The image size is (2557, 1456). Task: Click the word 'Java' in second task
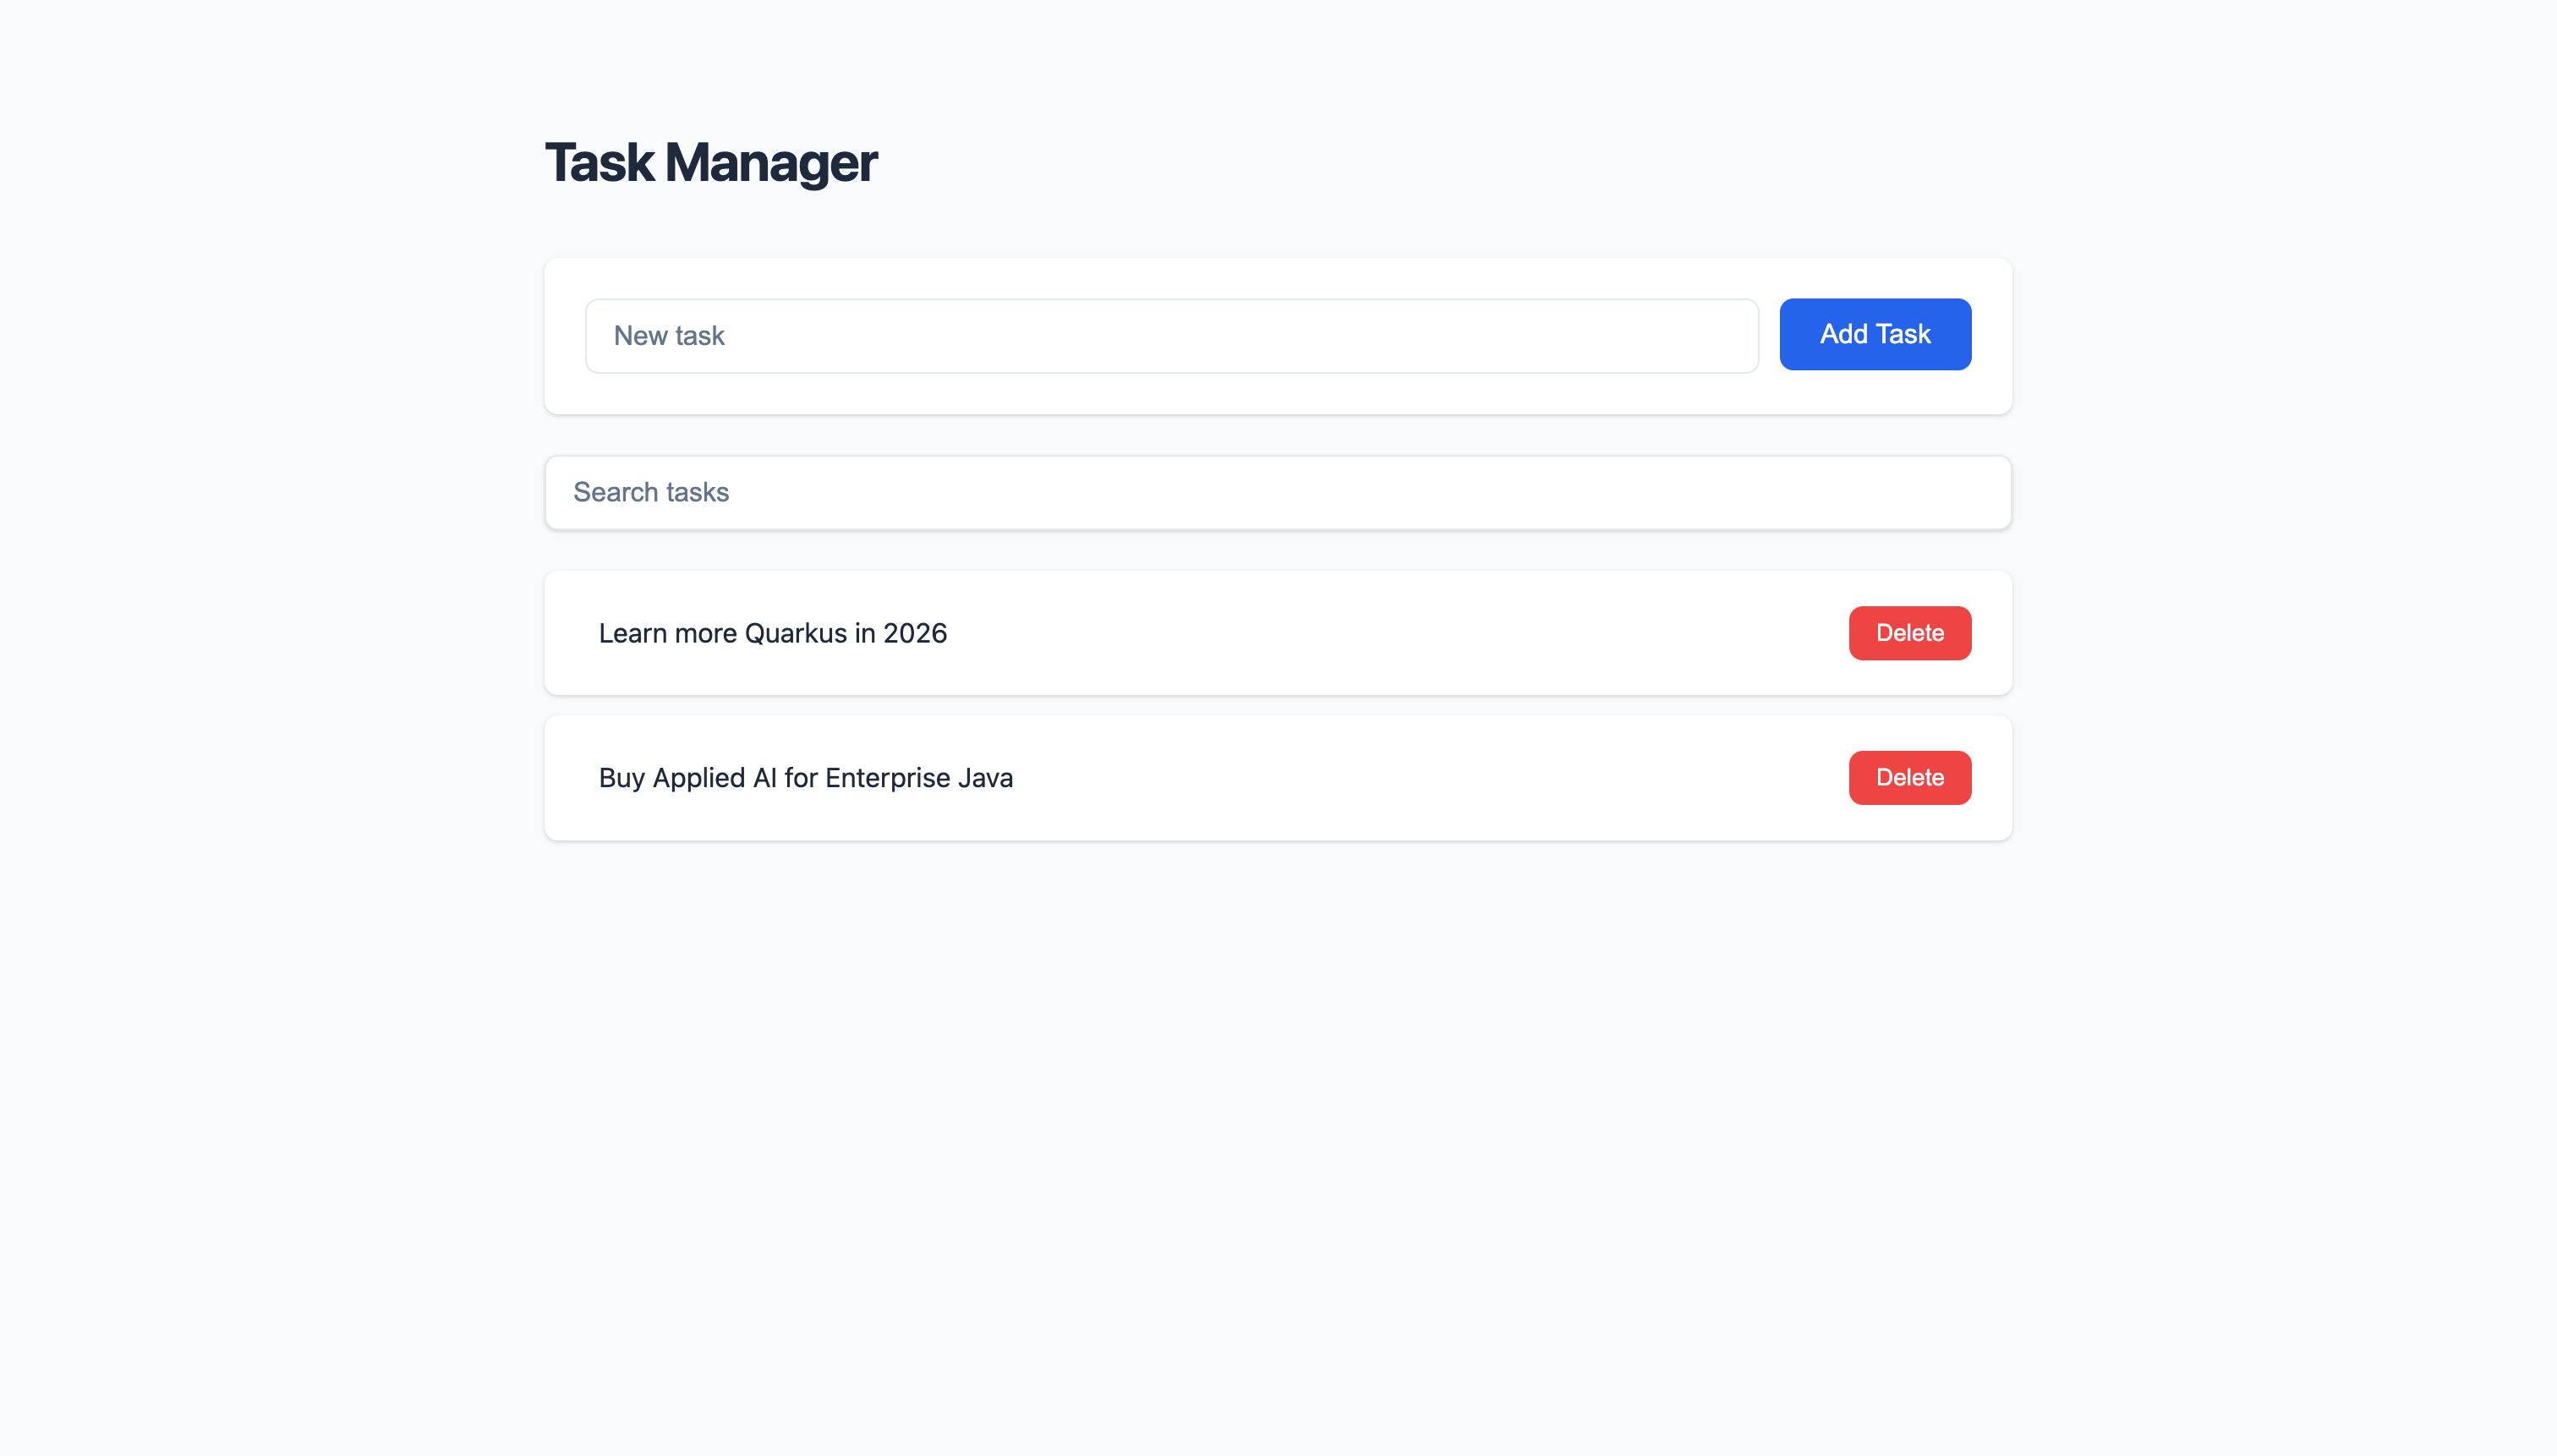[985, 778]
